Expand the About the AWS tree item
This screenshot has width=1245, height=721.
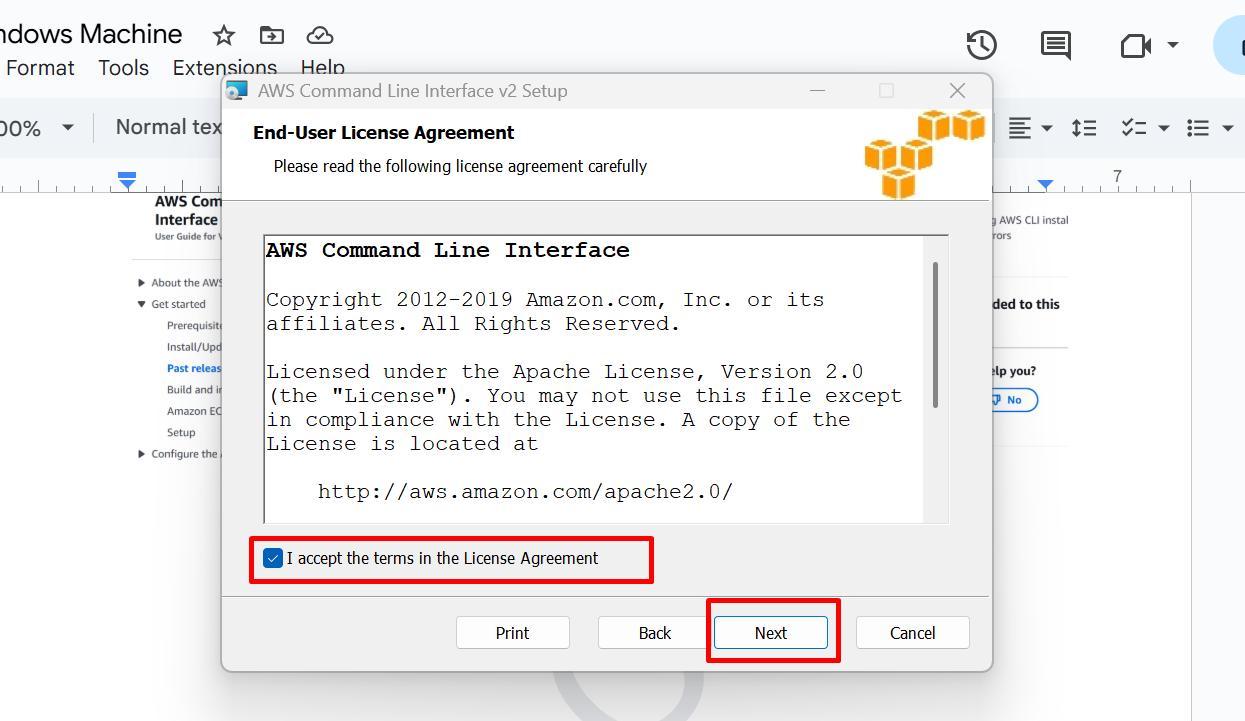[142, 283]
